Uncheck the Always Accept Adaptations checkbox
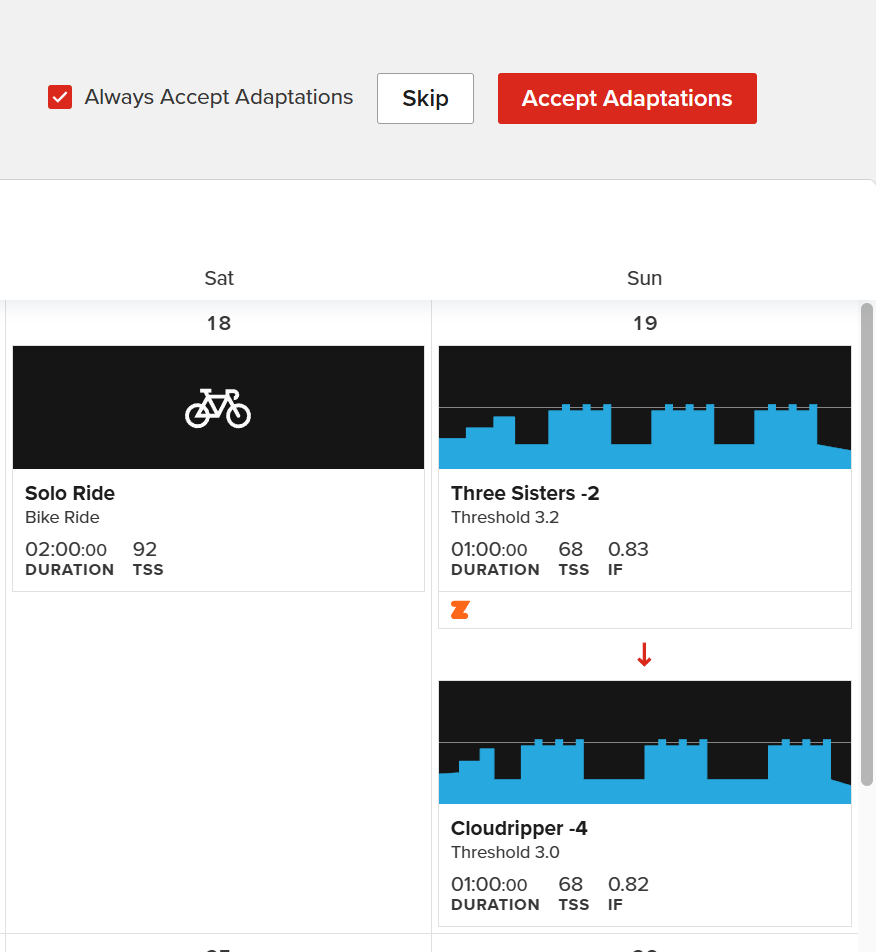876x952 pixels. 60,97
